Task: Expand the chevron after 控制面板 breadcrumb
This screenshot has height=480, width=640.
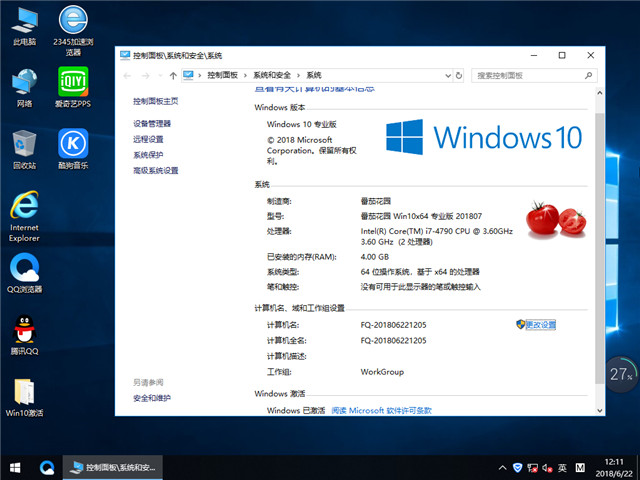Action: coord(245,76)
